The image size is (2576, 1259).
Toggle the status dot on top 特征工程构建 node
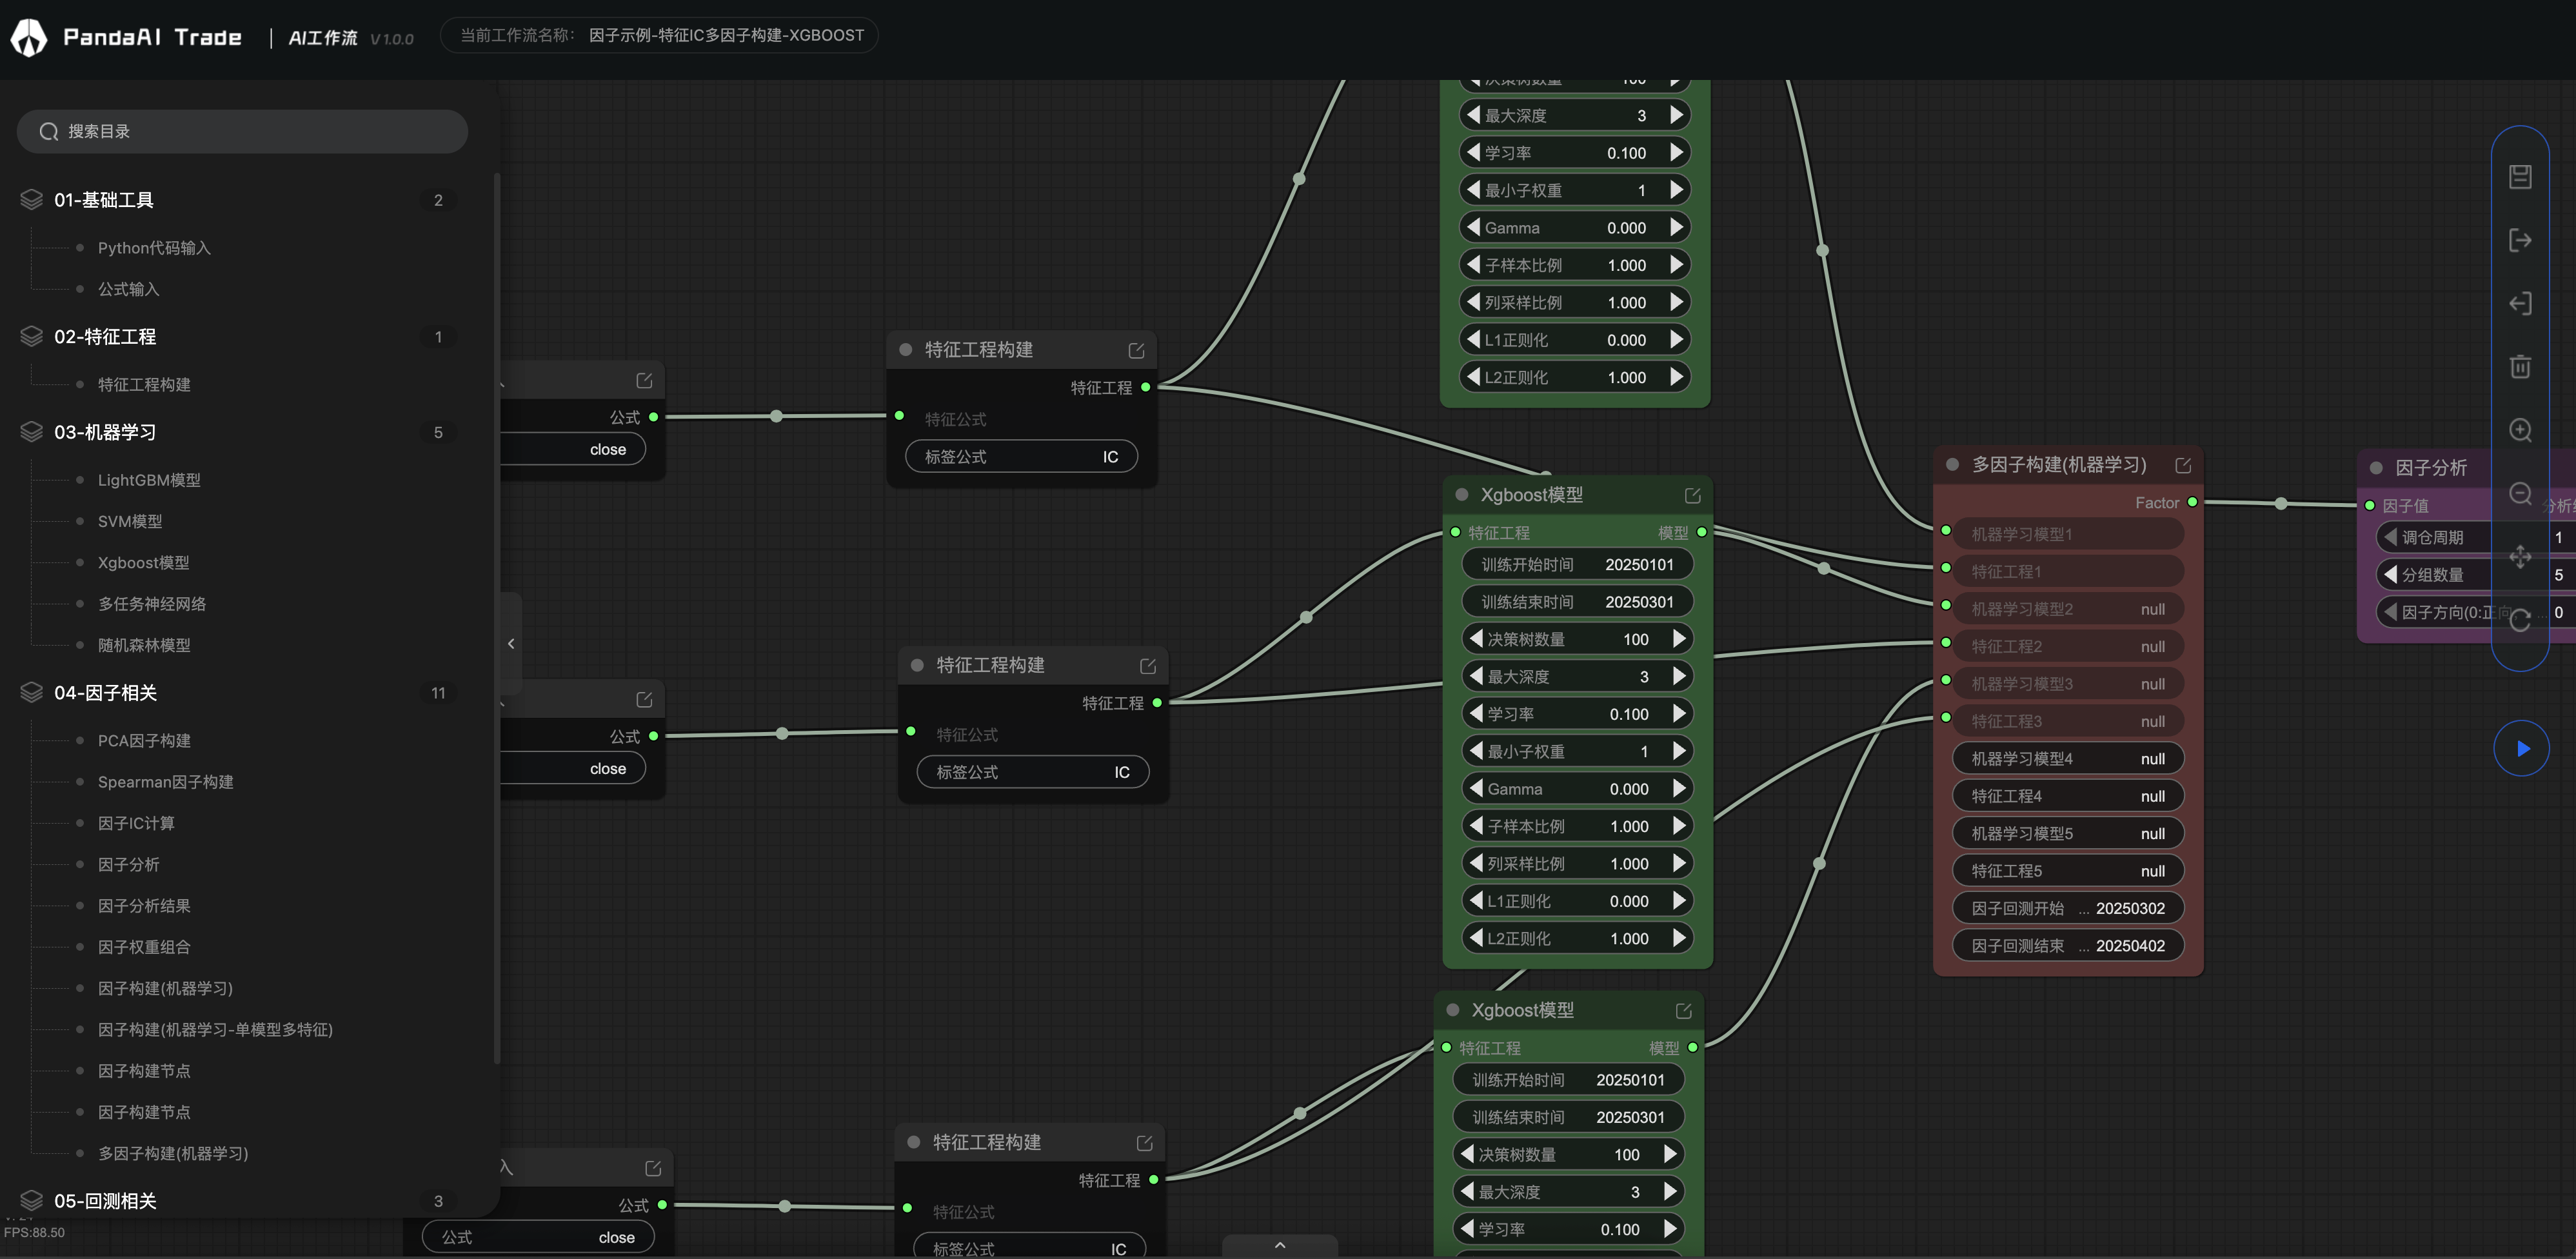pos(906,350)
